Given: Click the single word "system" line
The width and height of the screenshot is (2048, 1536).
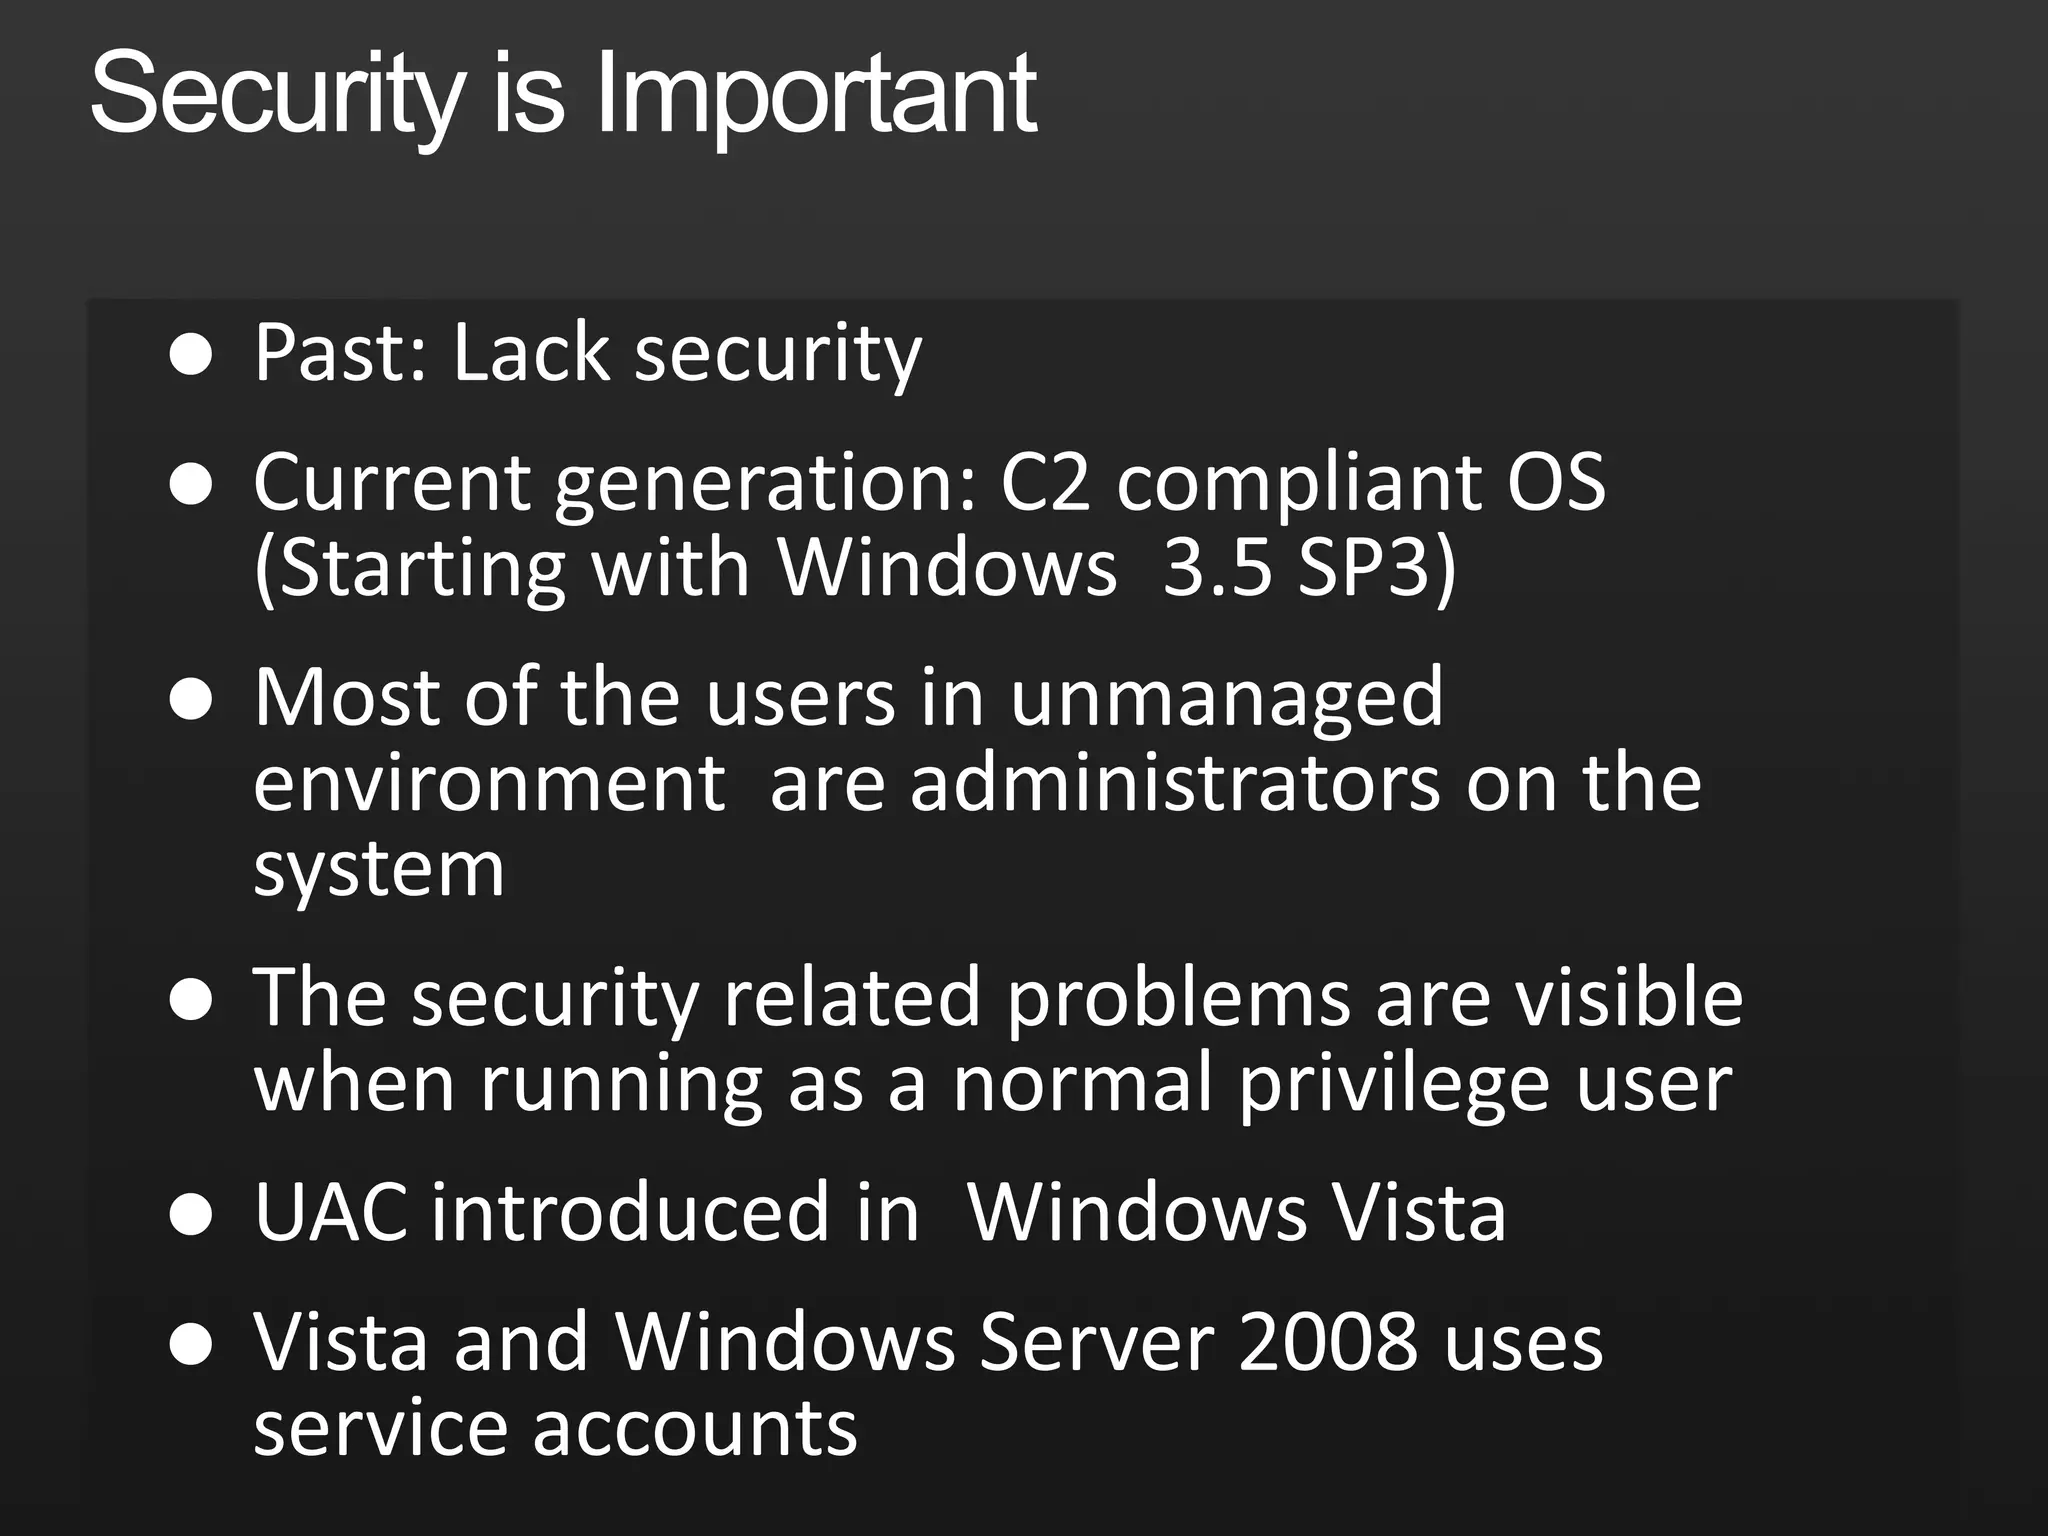Looking at the screenshot, I should [x=379, y=868].
